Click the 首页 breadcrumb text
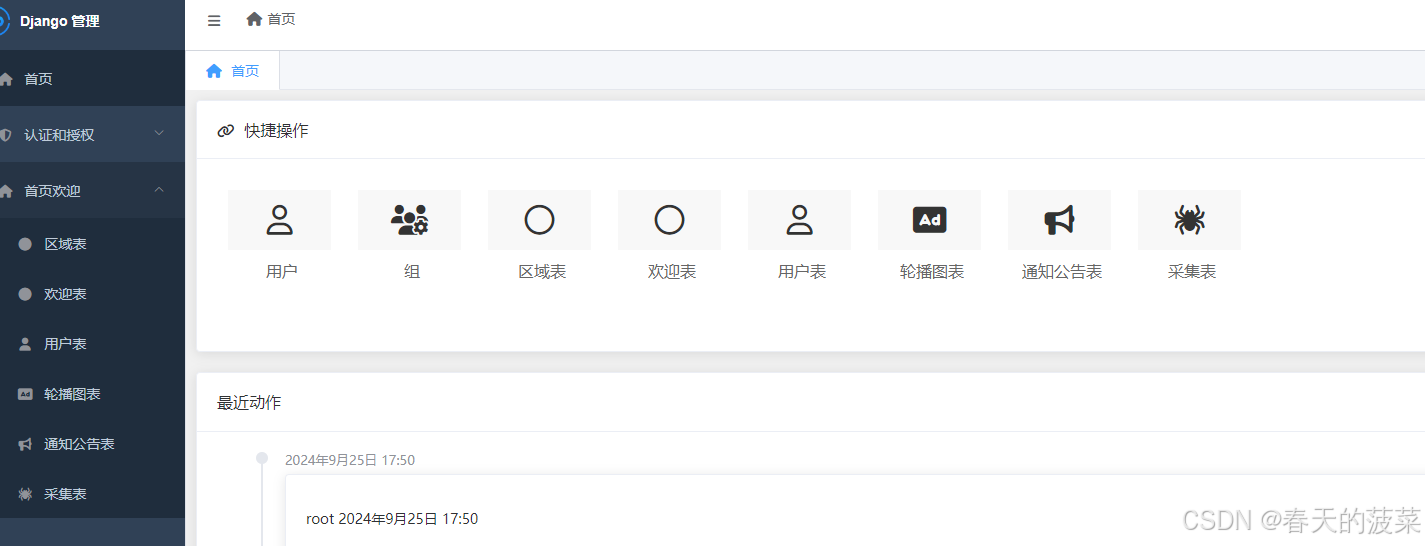 (x=281, y=19)
